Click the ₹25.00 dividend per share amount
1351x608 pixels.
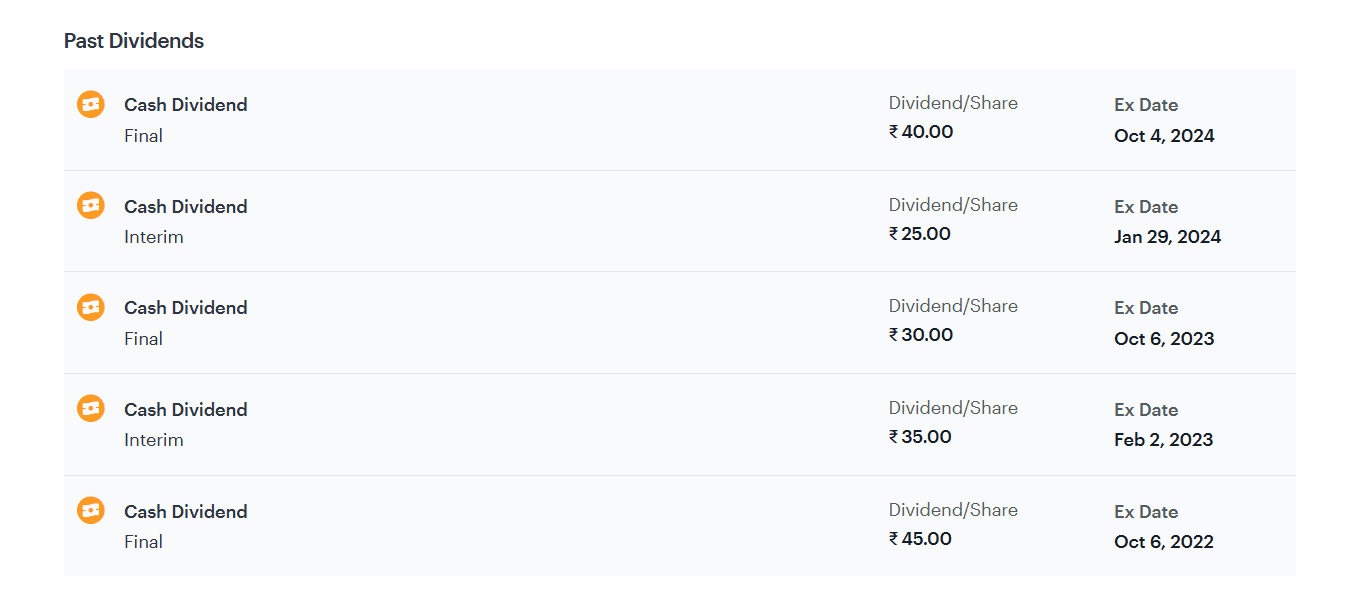pos(920,234)
